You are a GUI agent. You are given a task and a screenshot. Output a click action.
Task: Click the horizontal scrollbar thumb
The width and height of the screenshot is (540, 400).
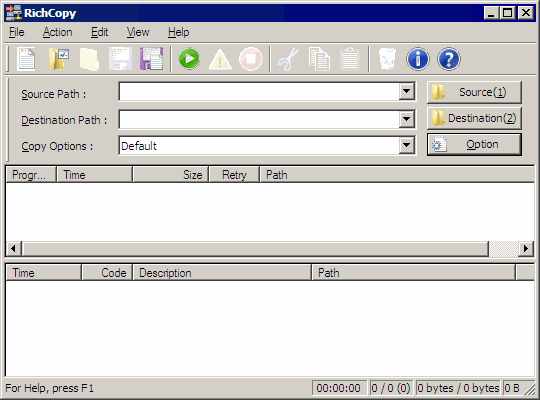coord(255,248)
